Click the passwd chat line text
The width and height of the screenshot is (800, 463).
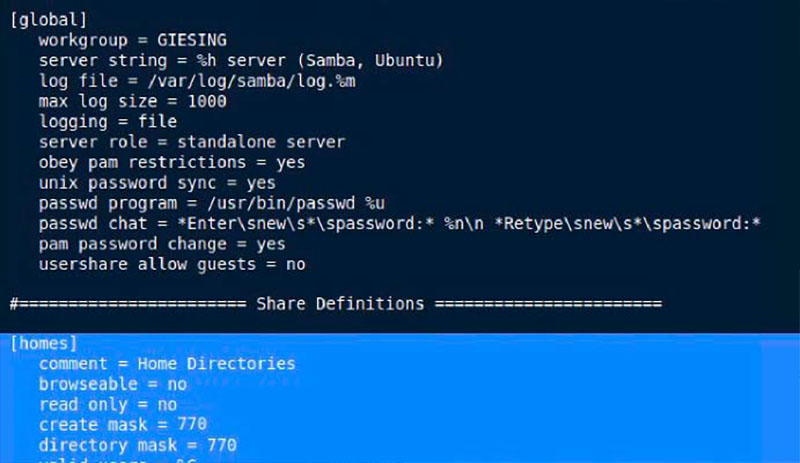(399, 224)
